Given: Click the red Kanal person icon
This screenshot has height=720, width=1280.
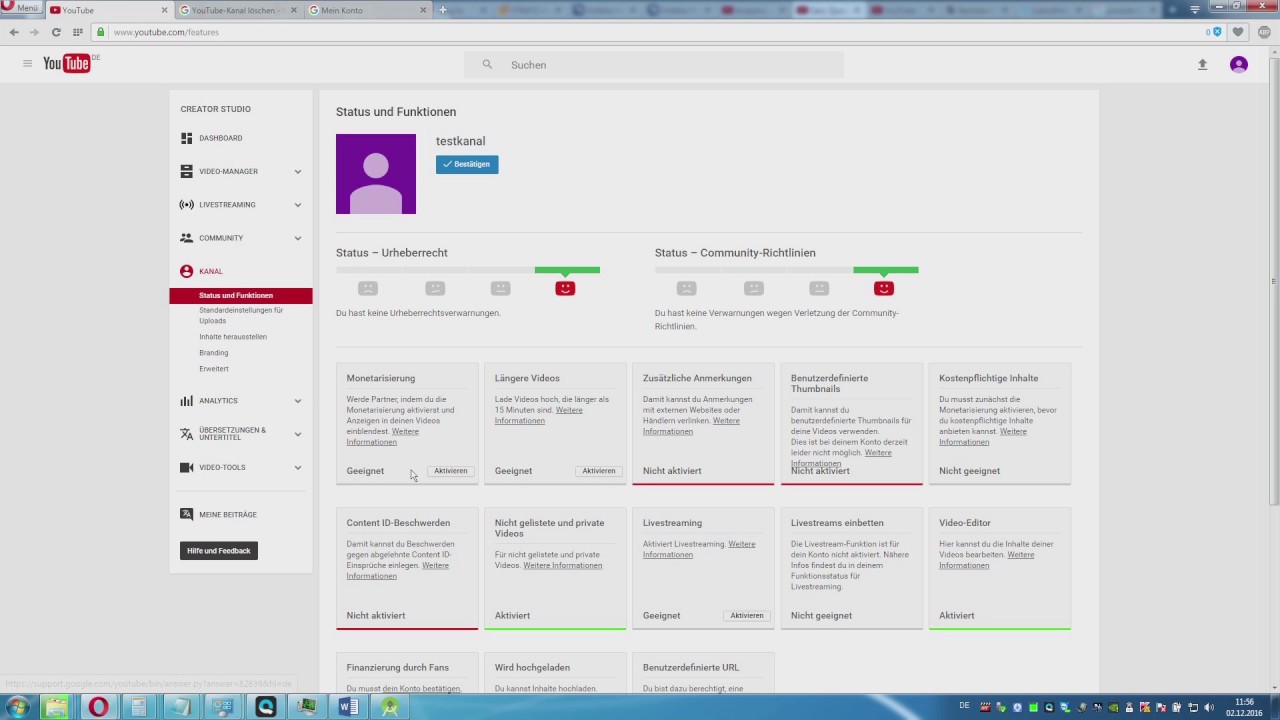Looking at the screenshot, I should pyautogui.click(x=186, y=271).
